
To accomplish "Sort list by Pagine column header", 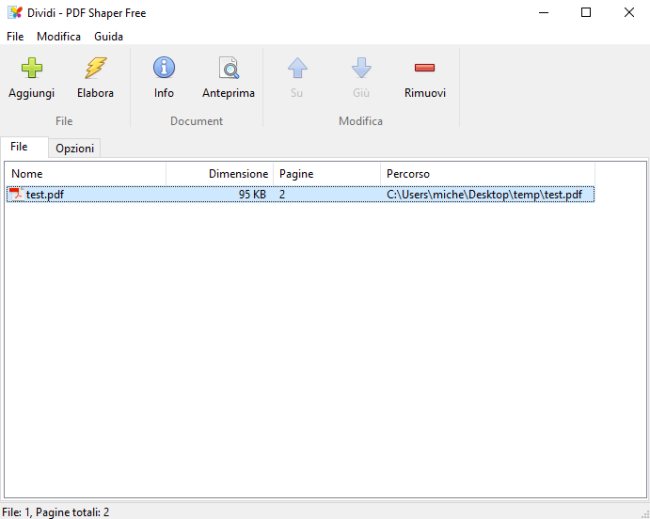I will pos(327,174).
